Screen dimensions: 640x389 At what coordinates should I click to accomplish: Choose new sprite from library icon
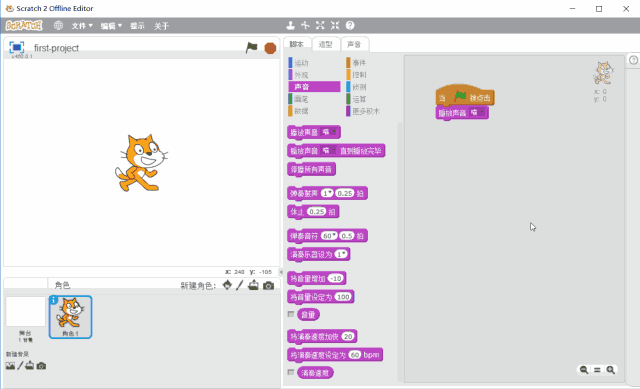click(x=227, y=285)
